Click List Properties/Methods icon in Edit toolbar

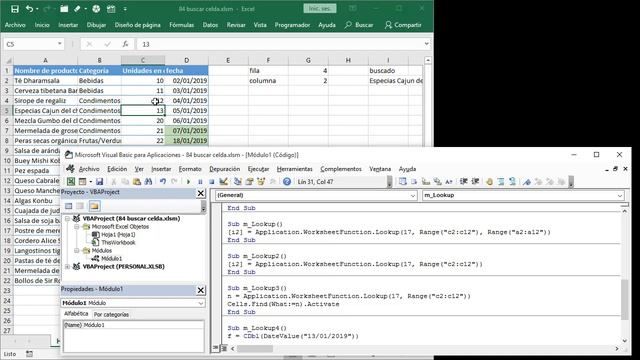[x=403, y=182]
